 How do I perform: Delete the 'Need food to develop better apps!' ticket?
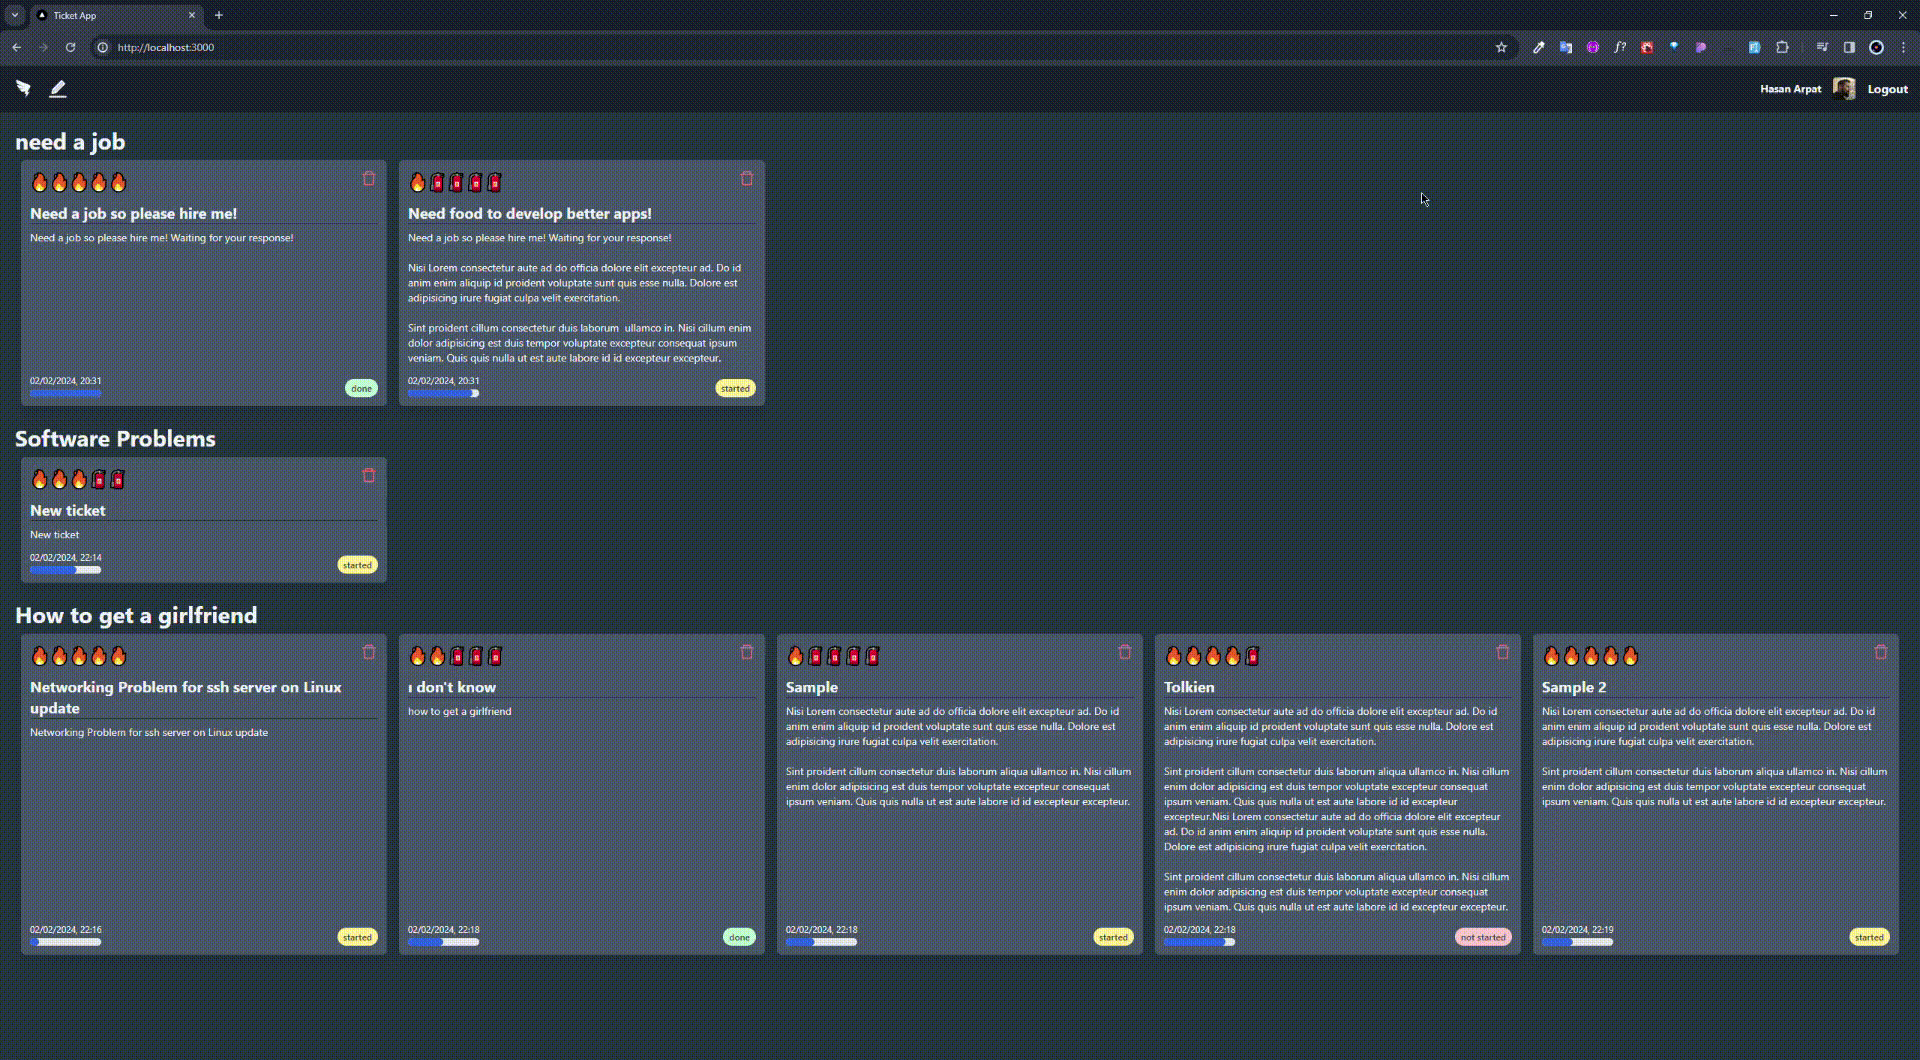[747, 178]
